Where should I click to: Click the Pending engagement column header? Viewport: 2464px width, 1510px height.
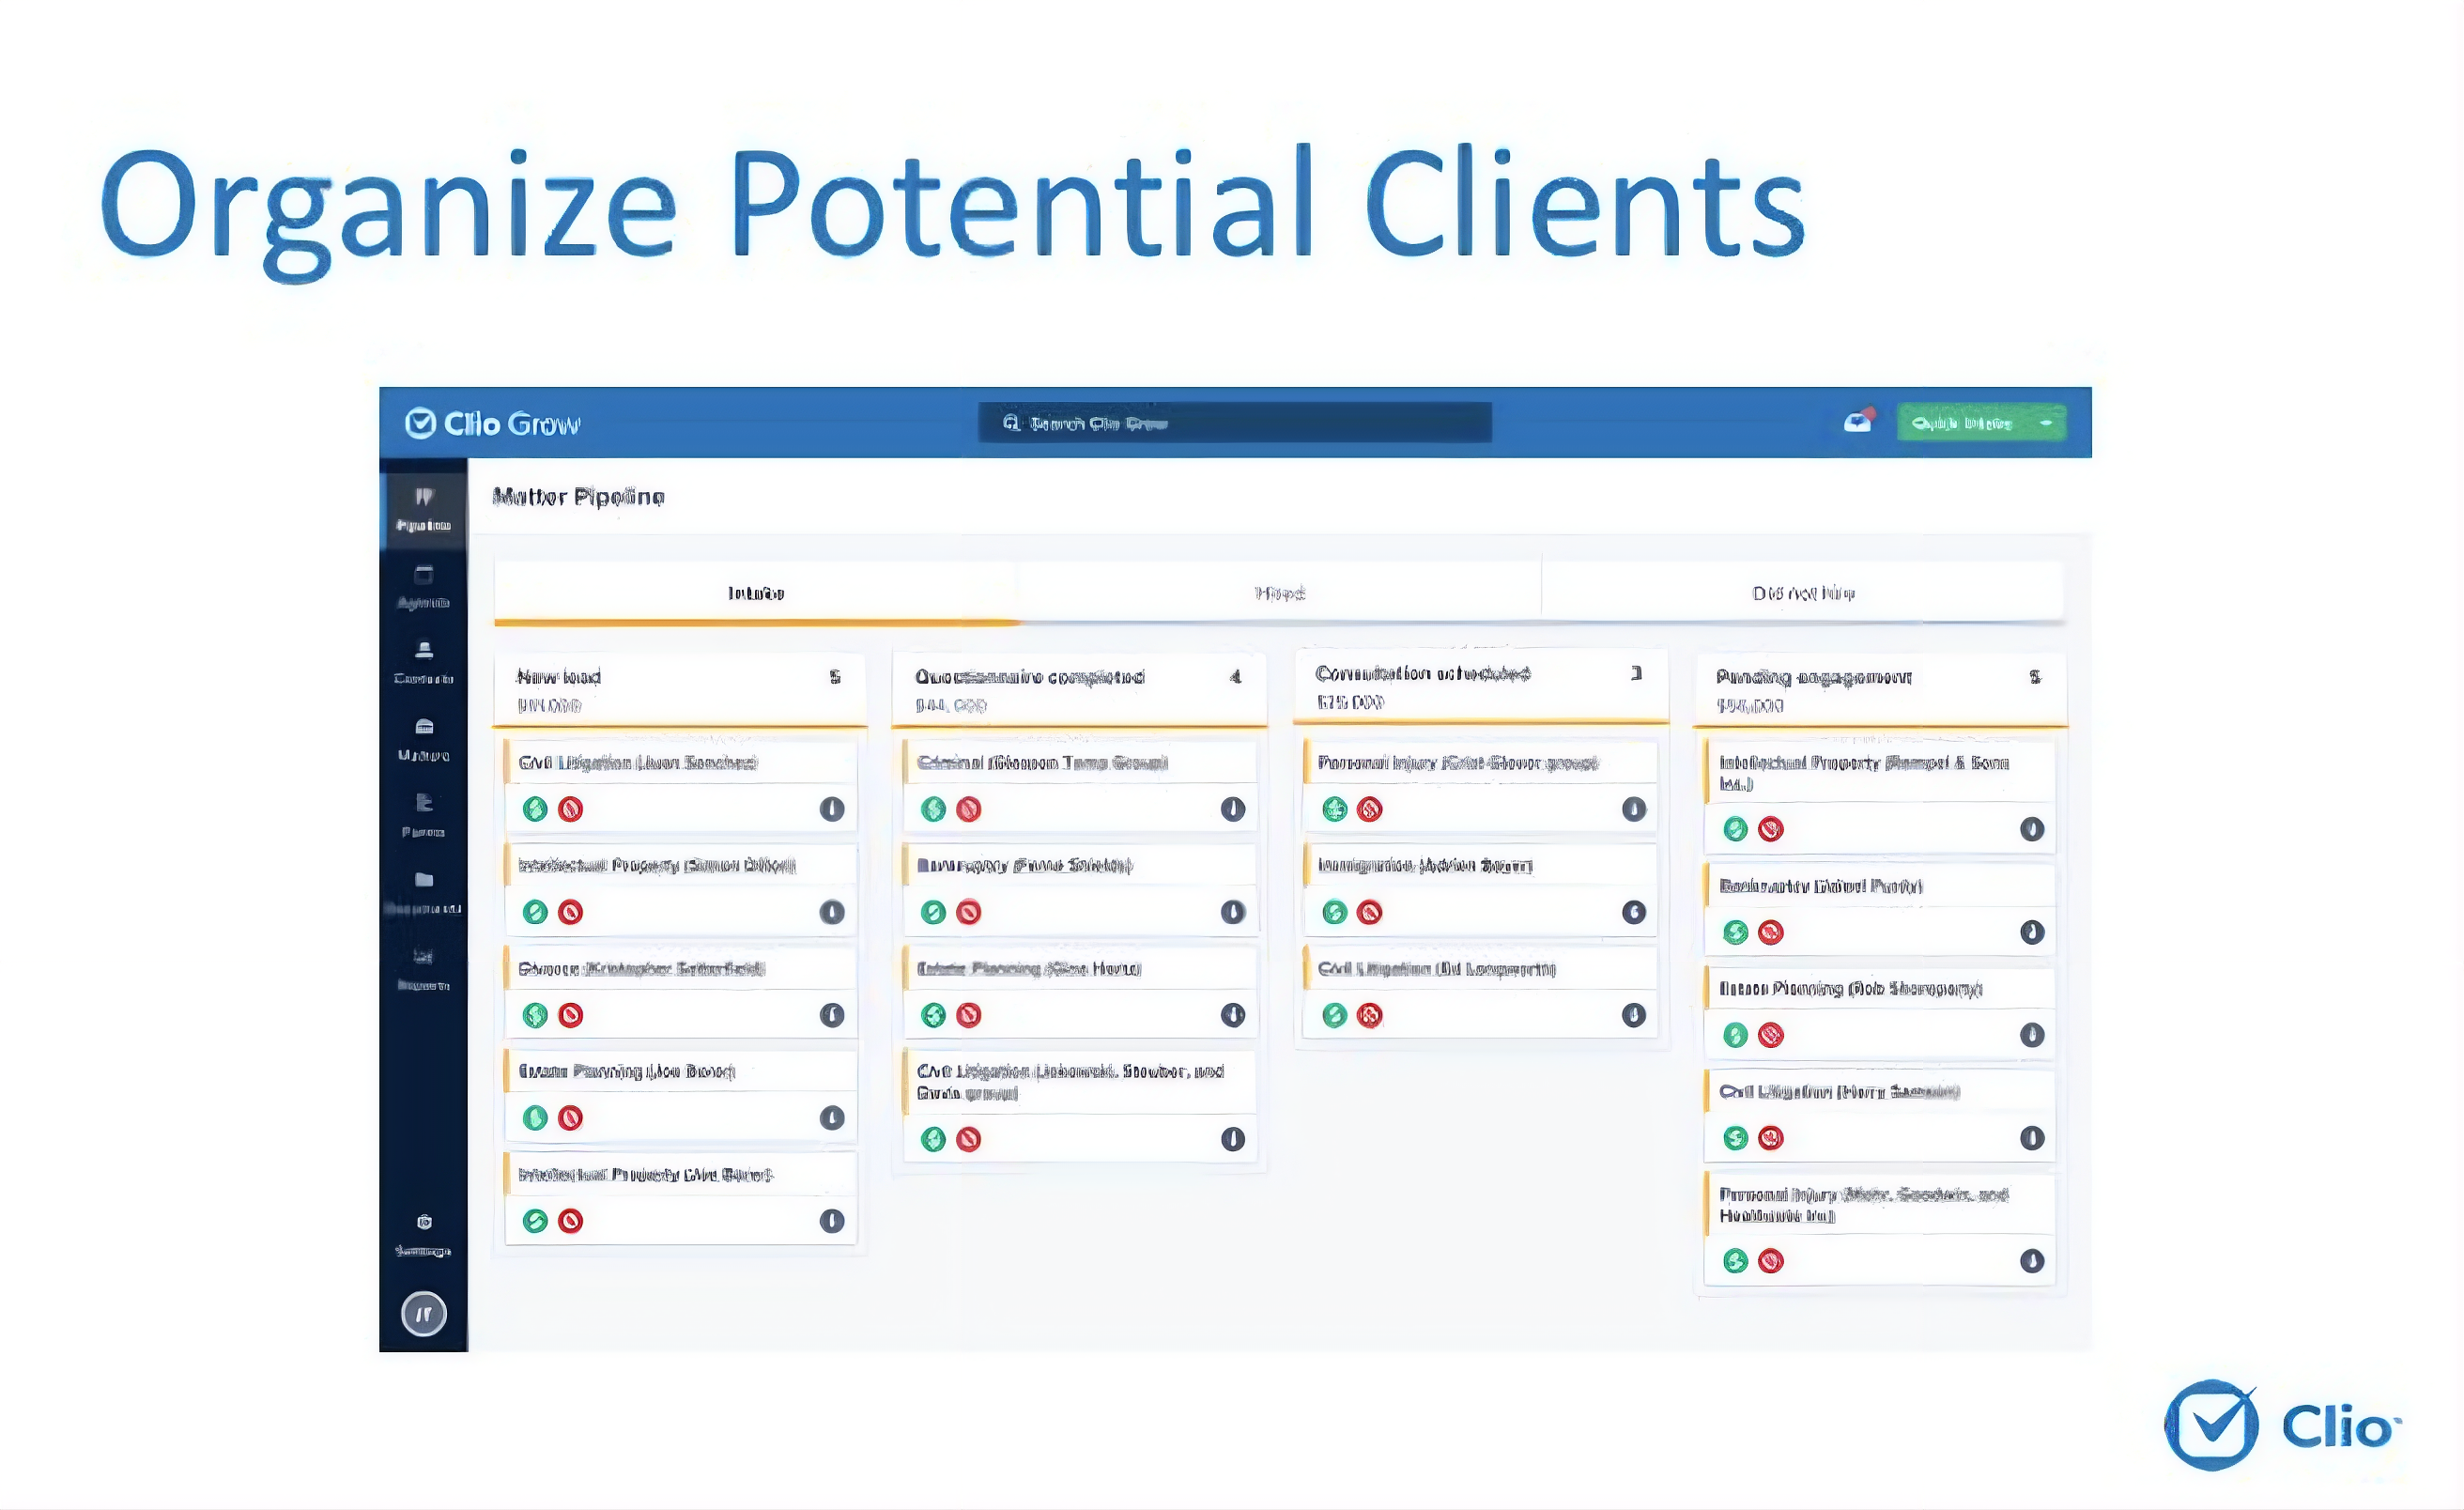pos(1880,689)
